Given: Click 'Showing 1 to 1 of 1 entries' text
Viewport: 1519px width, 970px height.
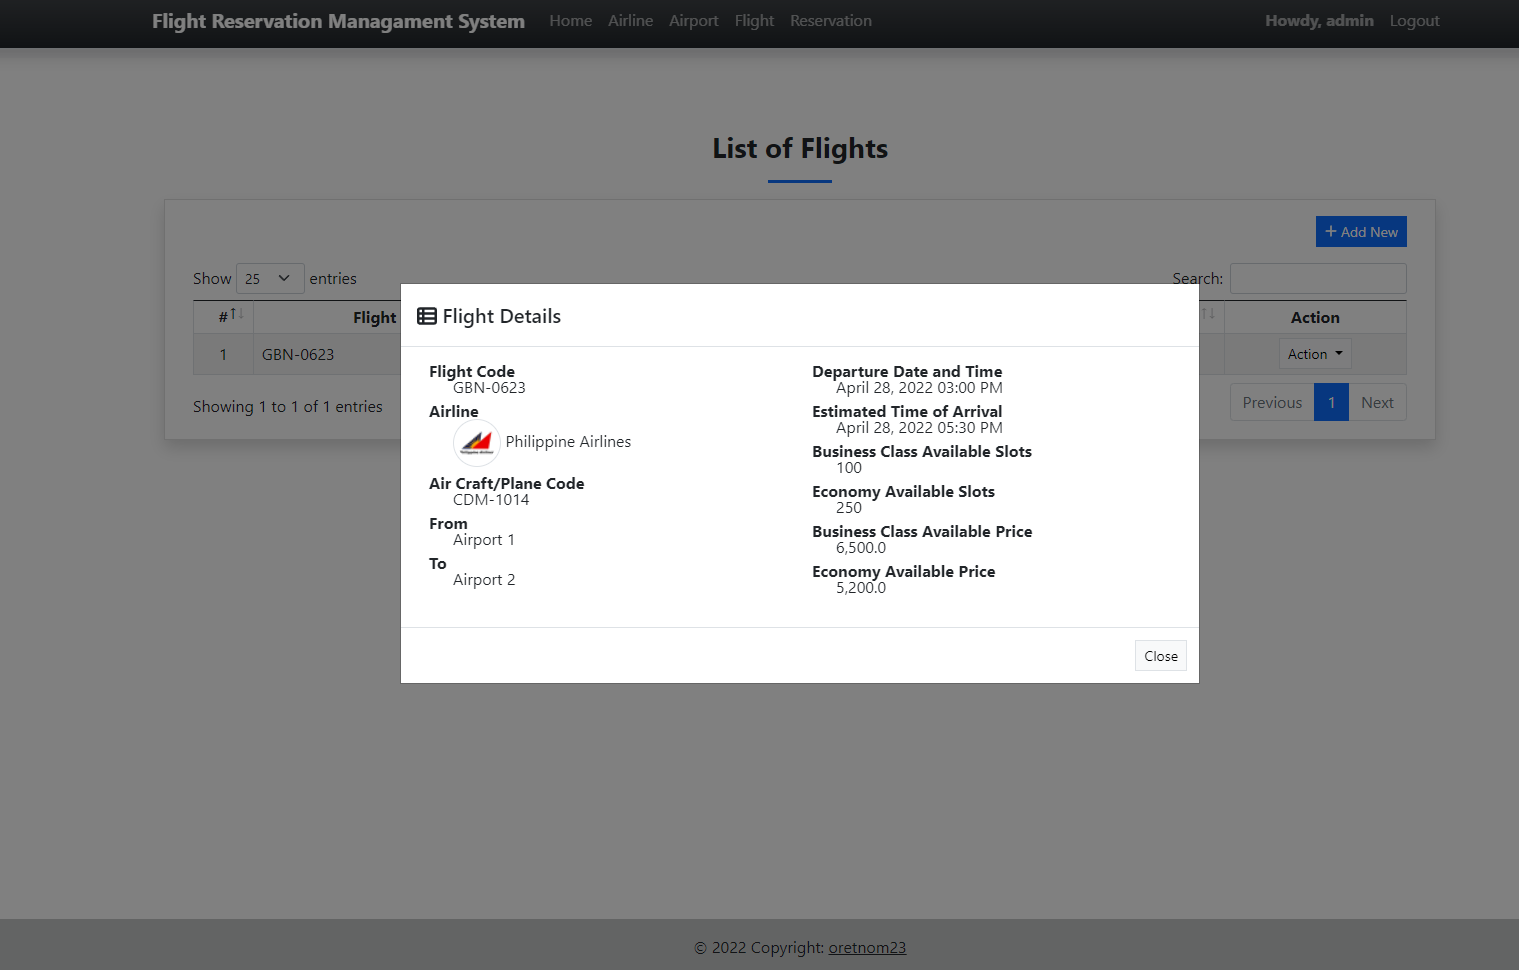Looking at the screenshot, I should tap(288, 407).
